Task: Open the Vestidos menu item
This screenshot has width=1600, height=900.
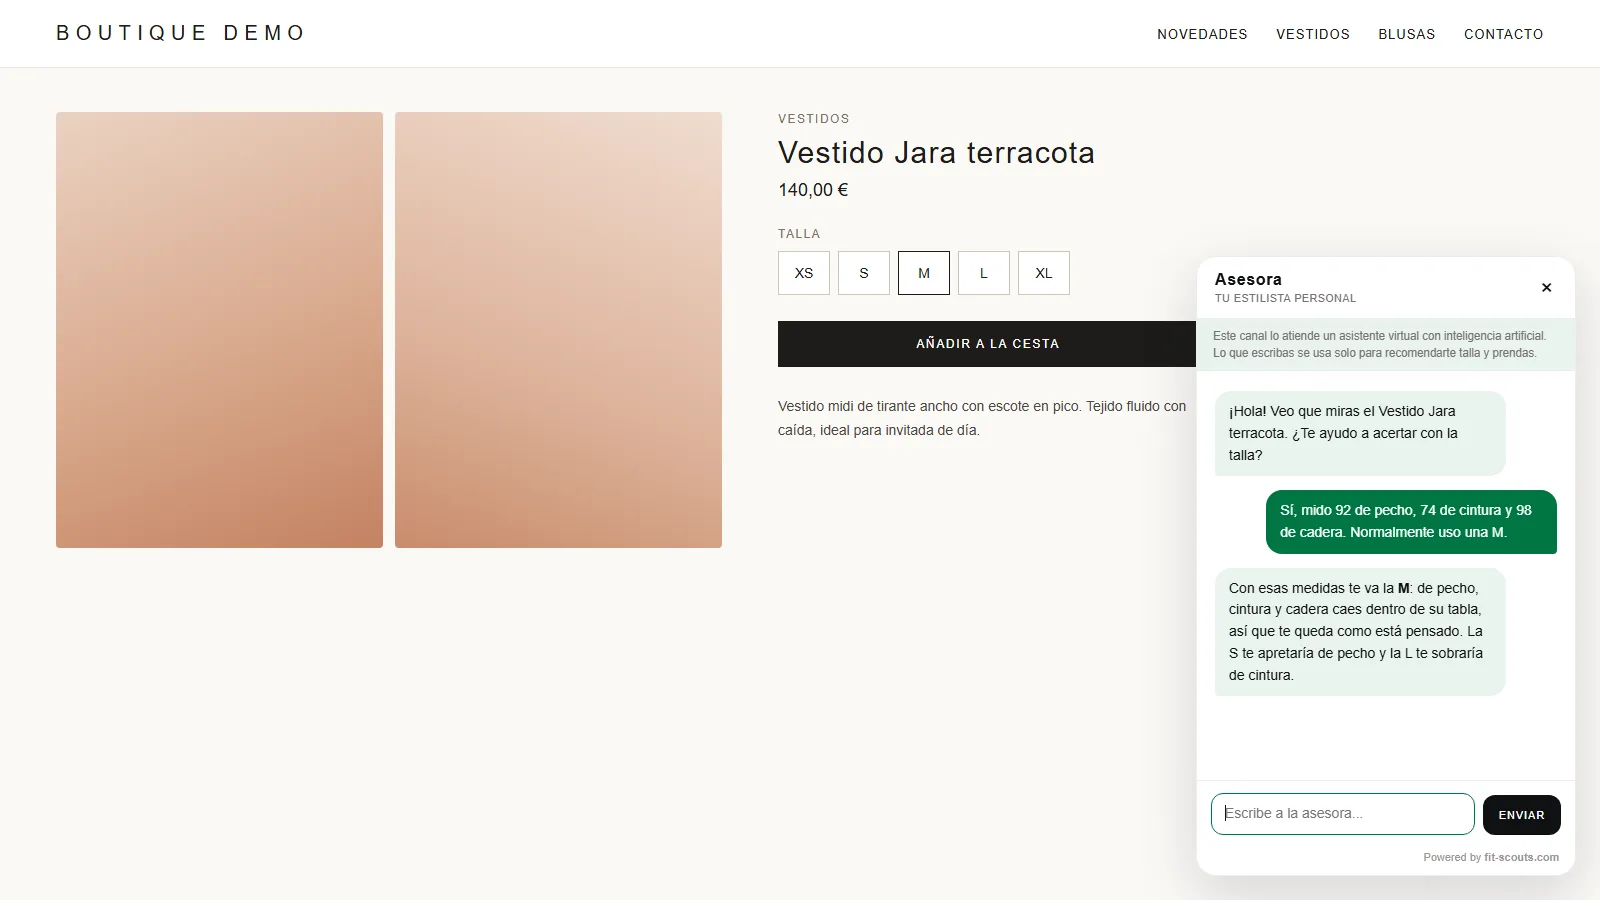Action: (1313, 34)
